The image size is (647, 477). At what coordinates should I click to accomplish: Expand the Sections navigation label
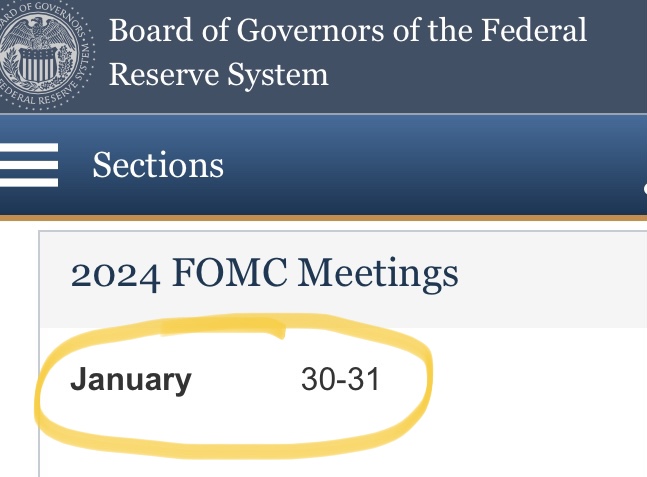pos(158,165)
